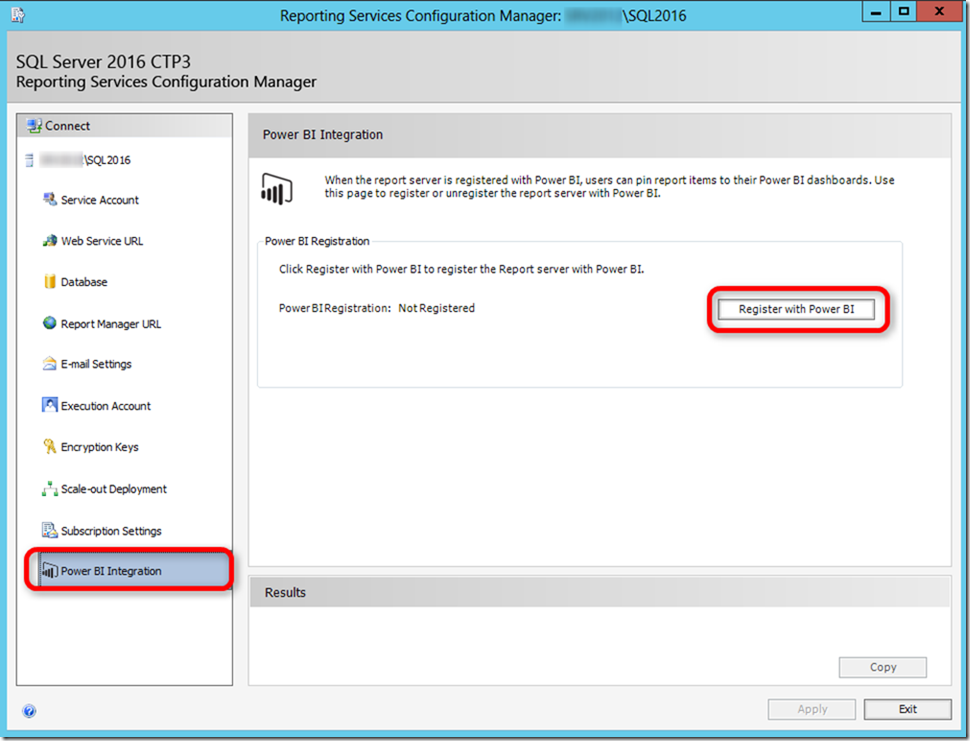The width and height of the screenshot is (970, 741).
Task: Click the server instance icon beside \SQL2016
Action: [29, 160]
